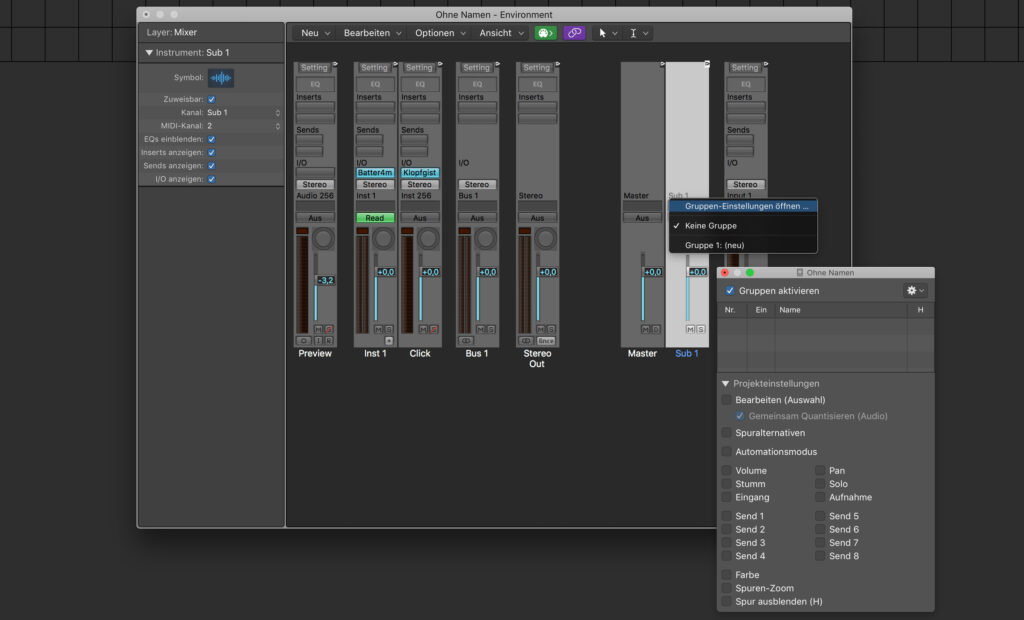This screenshot has width=1024, height=620.
Task: Click the R record button on Preview strip
Action: (x=328, y=341)
